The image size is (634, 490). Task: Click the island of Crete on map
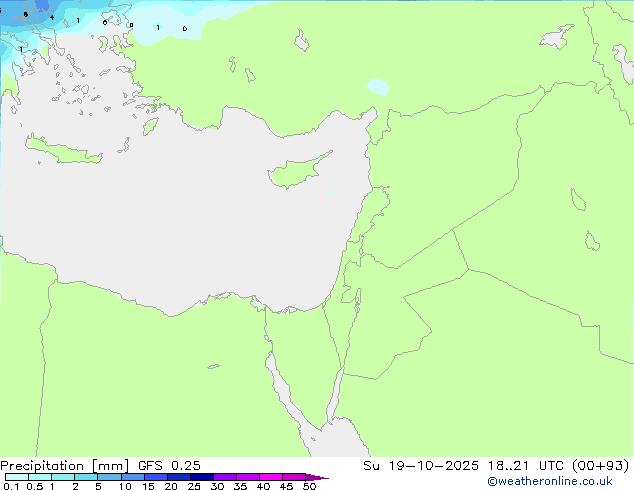(x=63, y=150)
